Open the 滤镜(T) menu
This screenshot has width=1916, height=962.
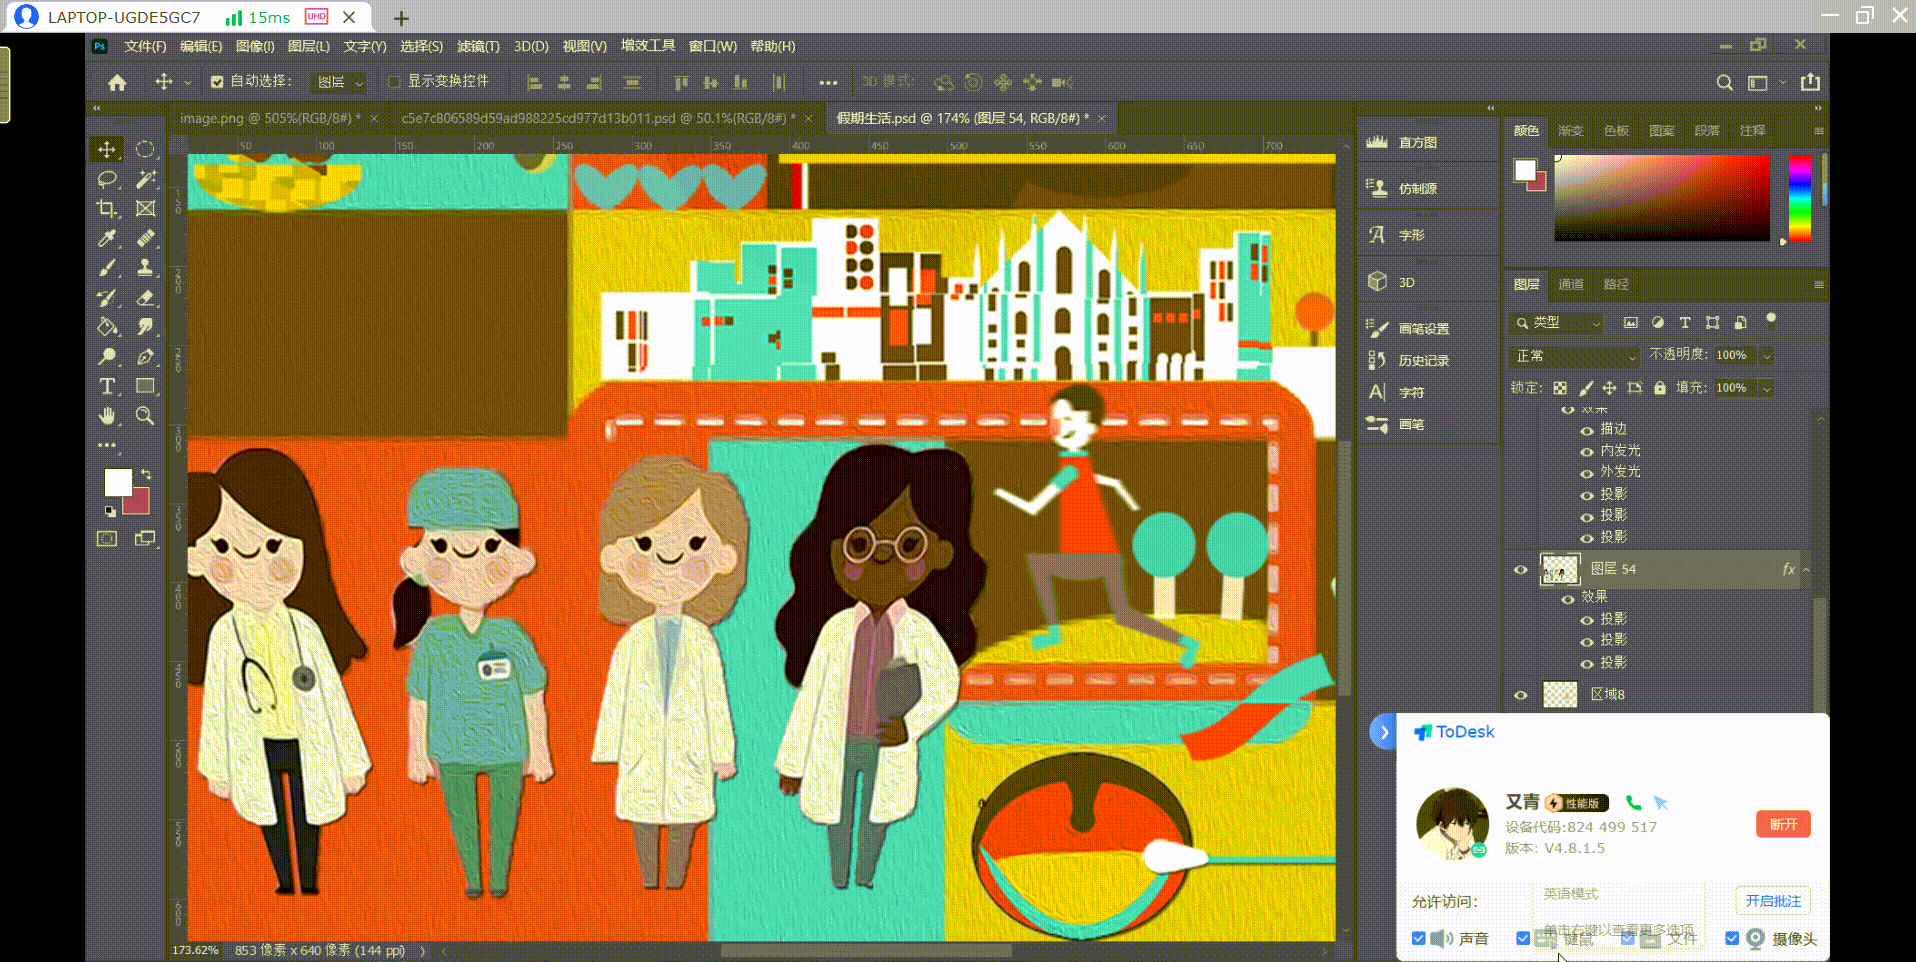coord(478,47)
